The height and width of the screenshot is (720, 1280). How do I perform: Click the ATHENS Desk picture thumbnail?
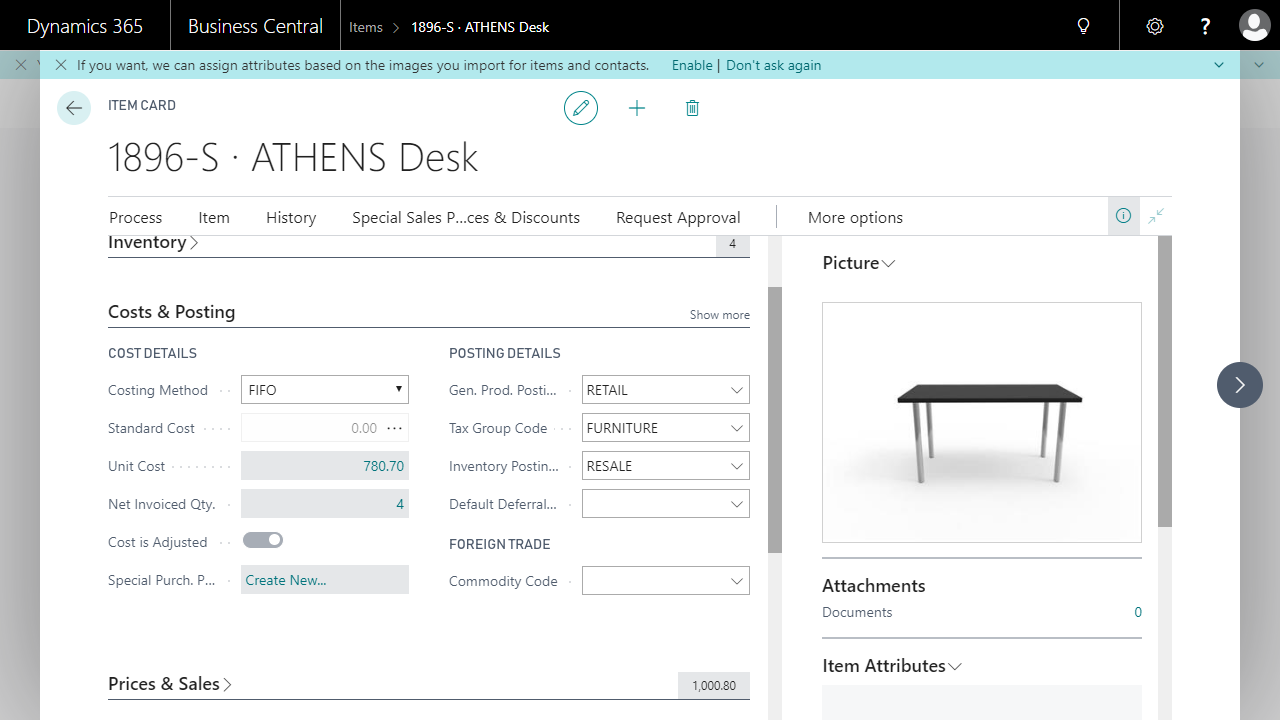tap(982, 422)
